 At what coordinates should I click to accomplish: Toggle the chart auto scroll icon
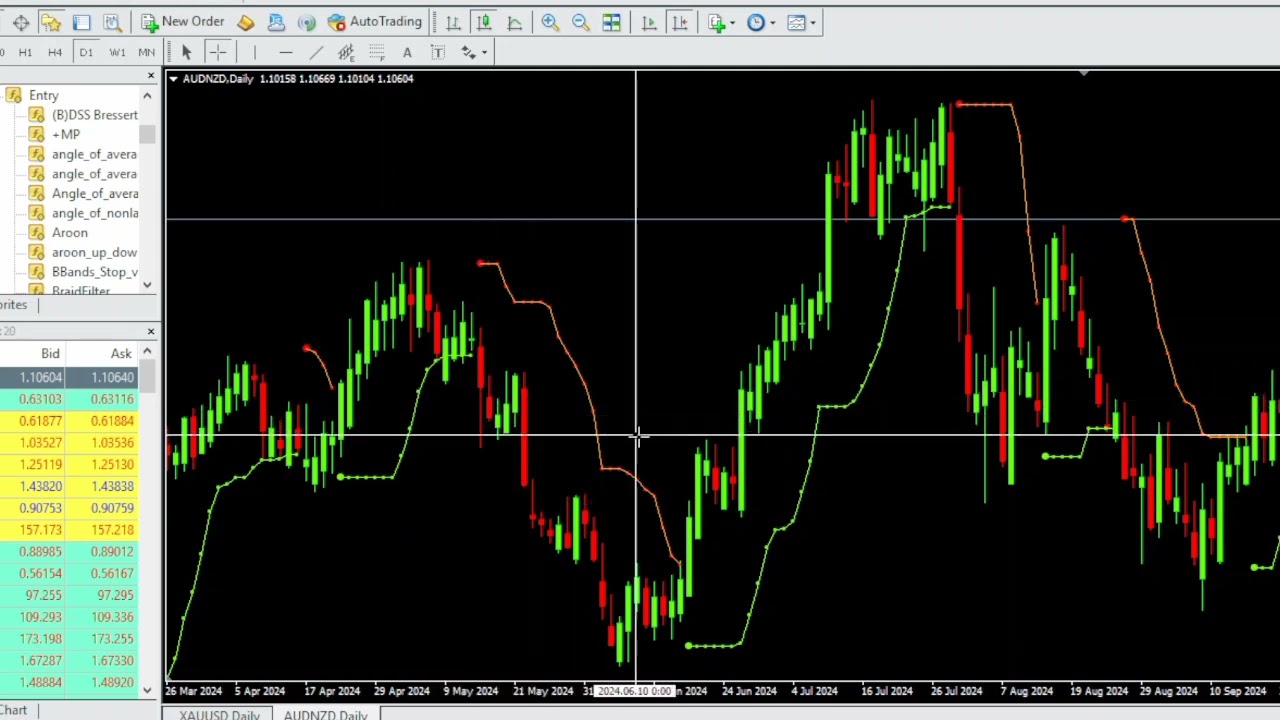coord(649,21)
